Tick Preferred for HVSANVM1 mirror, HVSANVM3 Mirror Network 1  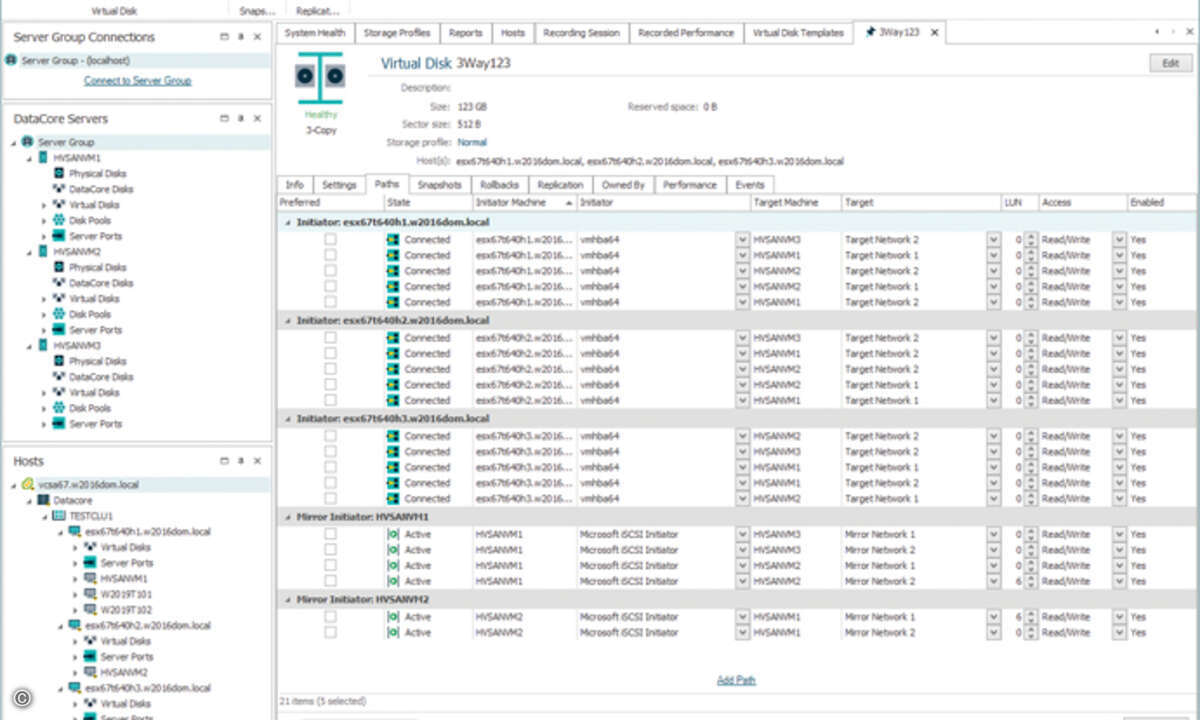pyautogui.click(x=330, y=534)
